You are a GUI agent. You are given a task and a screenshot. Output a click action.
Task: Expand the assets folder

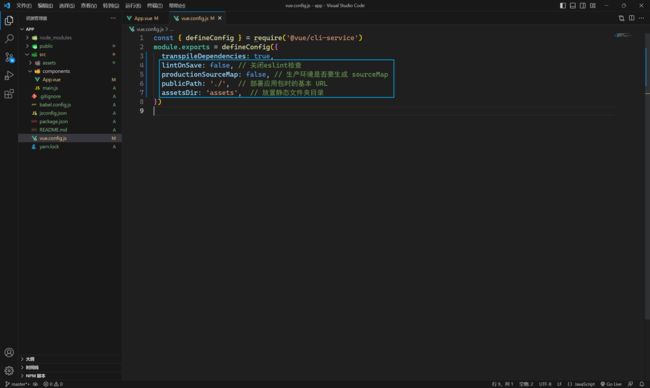click(70, 63)
